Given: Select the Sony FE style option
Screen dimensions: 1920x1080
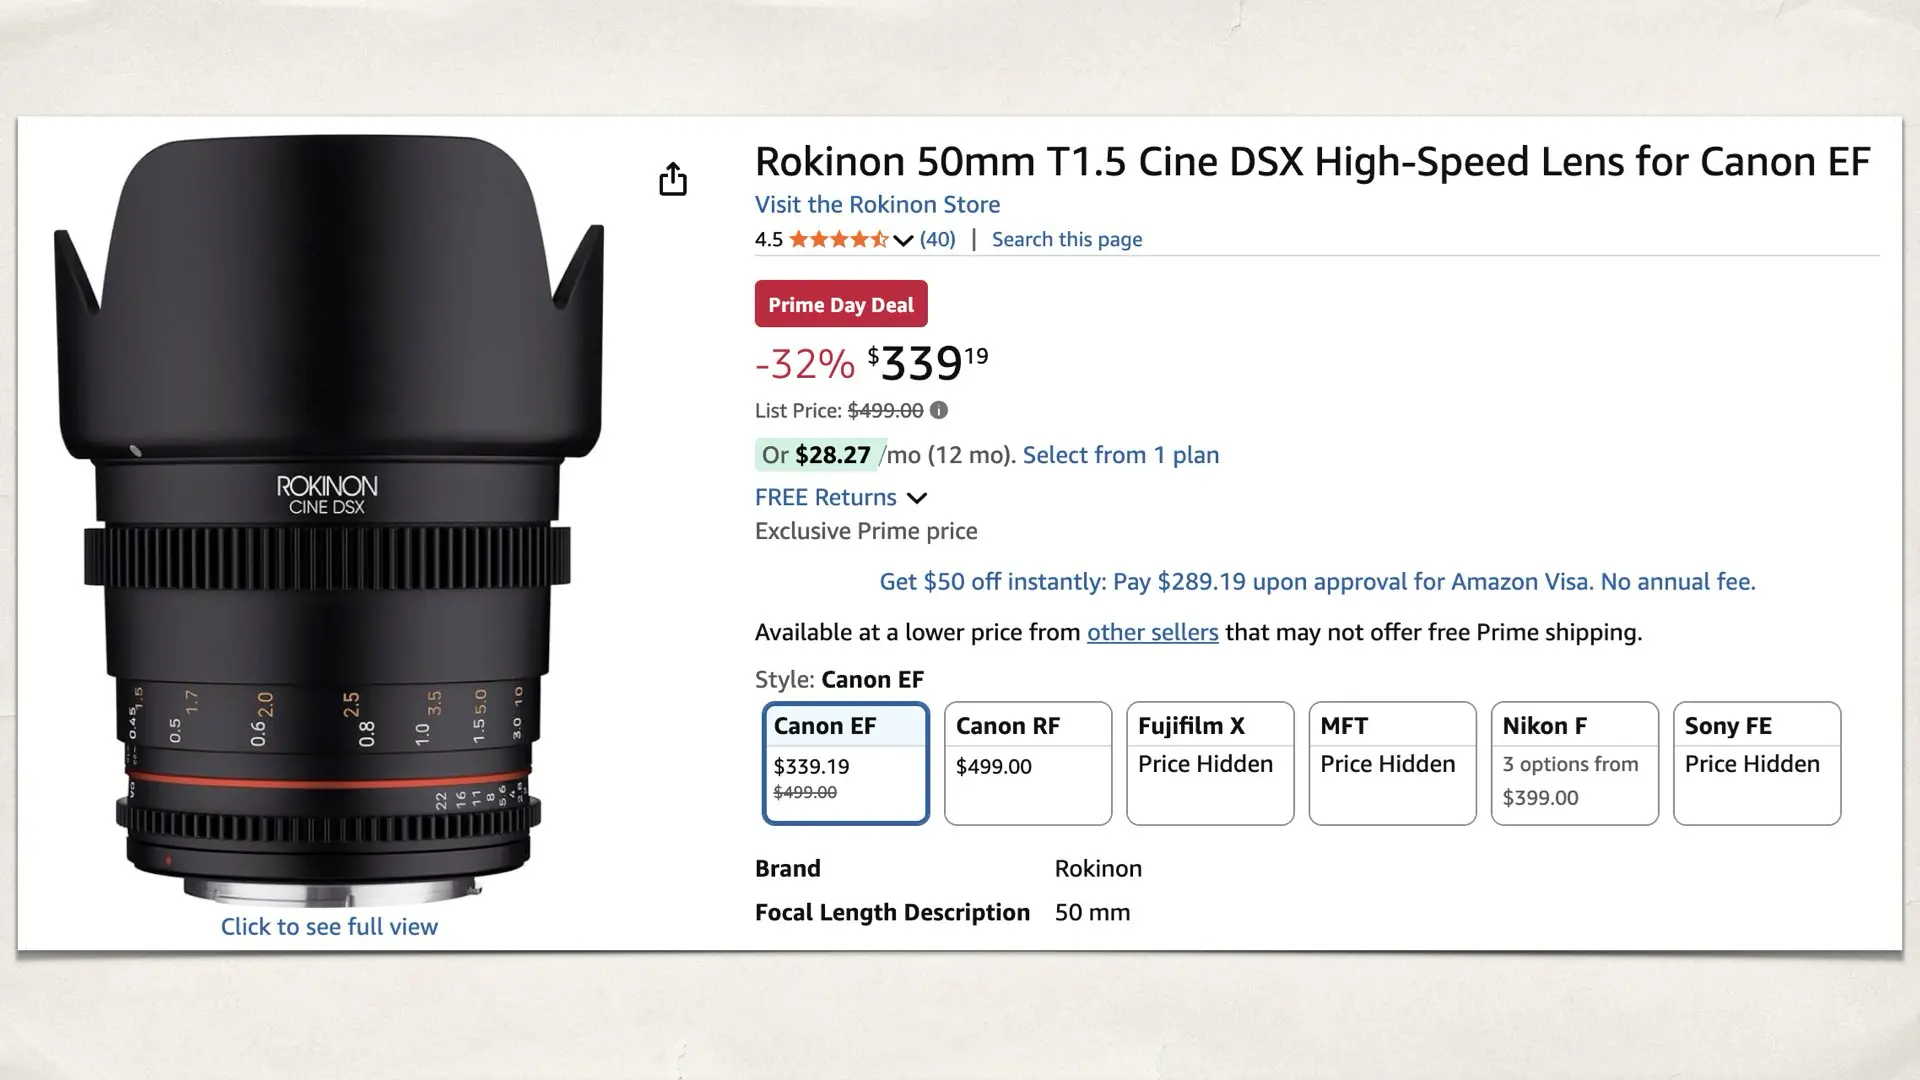Looking at the screenshot, I should [x=1756, y=763].
